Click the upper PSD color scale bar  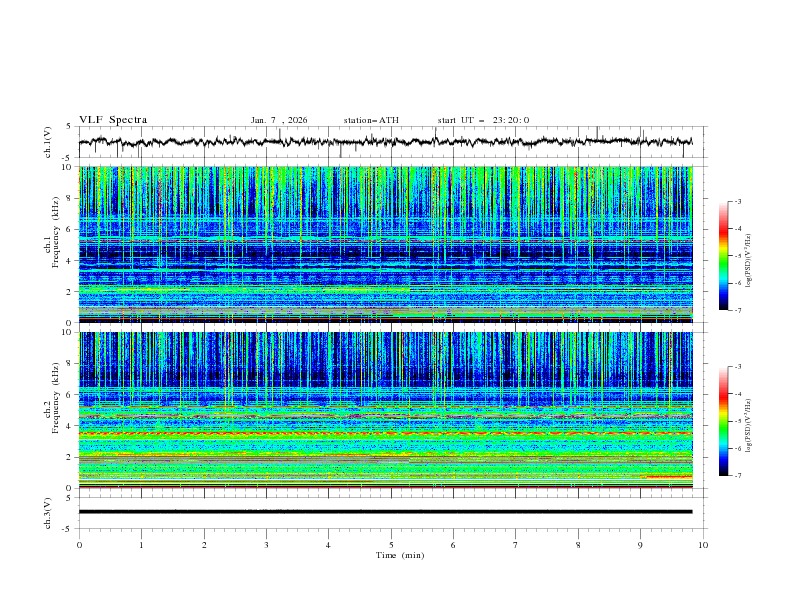723,256
